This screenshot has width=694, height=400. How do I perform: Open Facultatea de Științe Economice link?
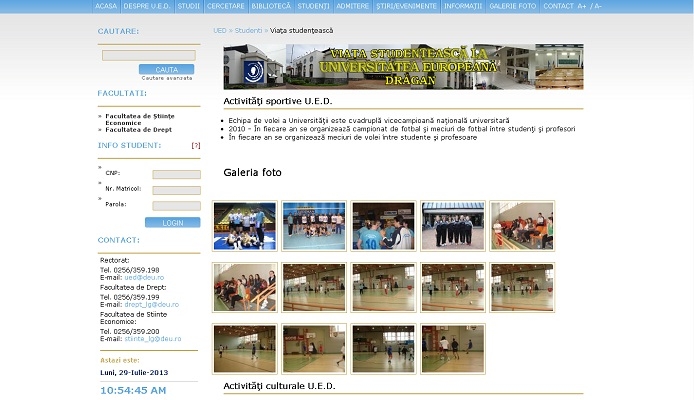tap(140, 119)
